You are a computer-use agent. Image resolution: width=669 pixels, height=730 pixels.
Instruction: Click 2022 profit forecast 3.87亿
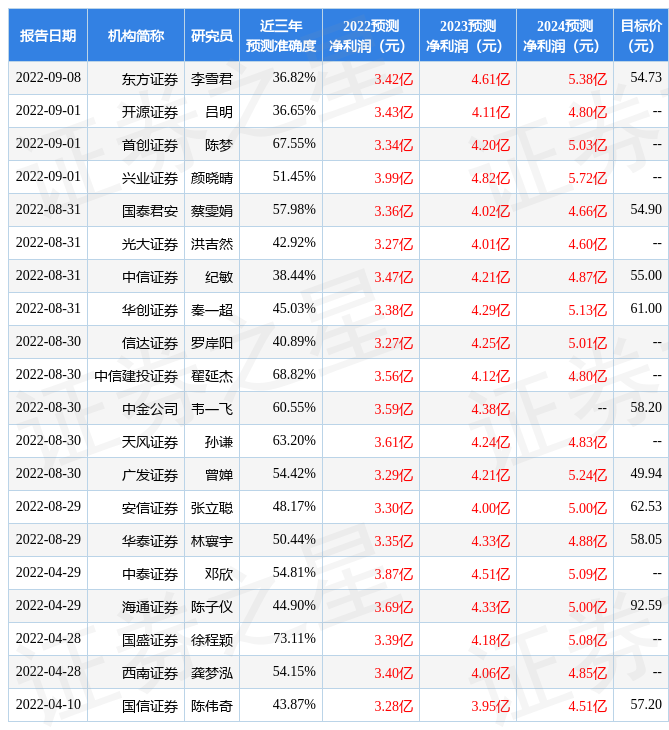pos(393,575)
